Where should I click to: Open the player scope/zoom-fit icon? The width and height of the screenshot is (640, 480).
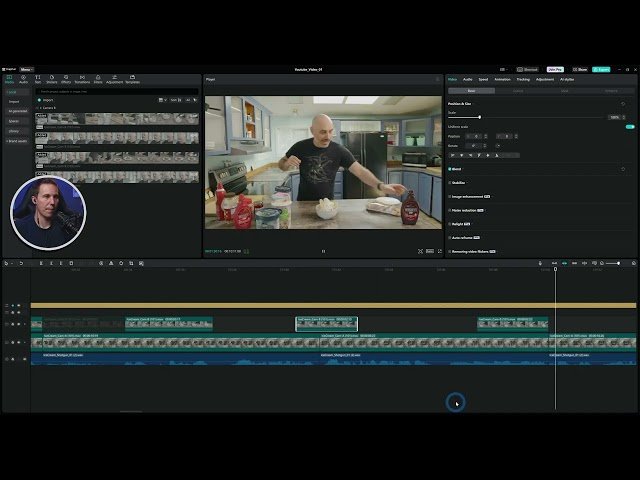[420, 251]
